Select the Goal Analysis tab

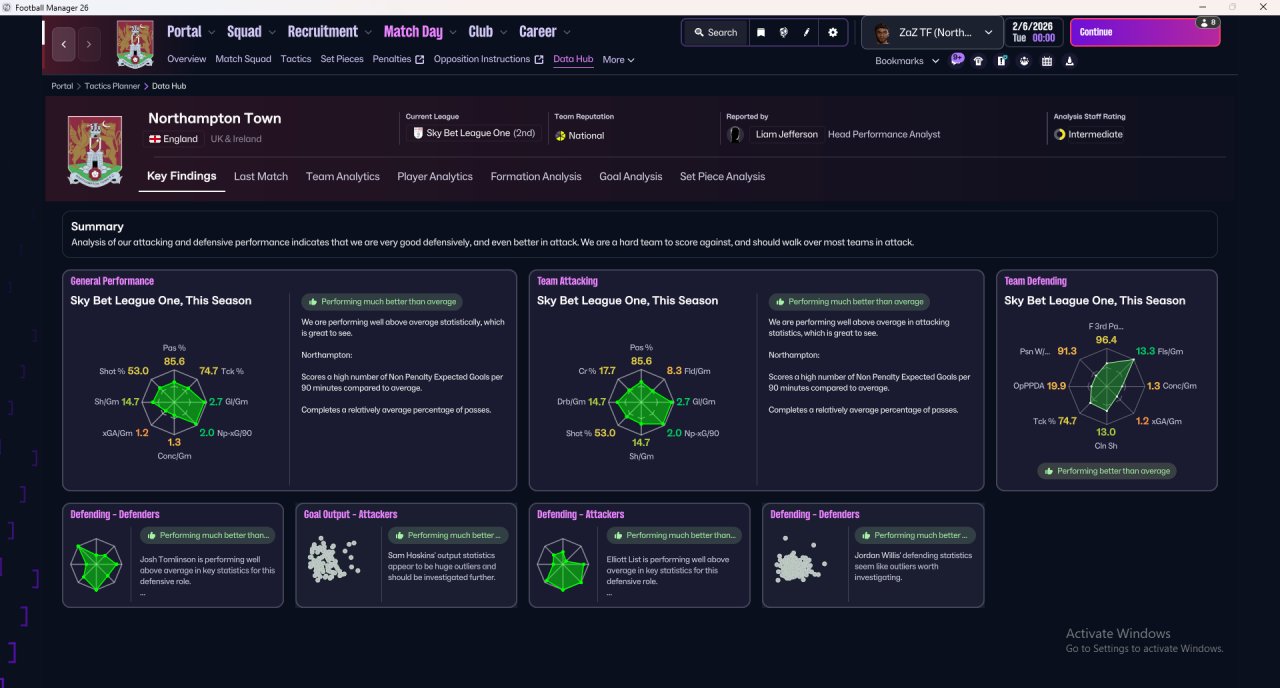point(631,176)
